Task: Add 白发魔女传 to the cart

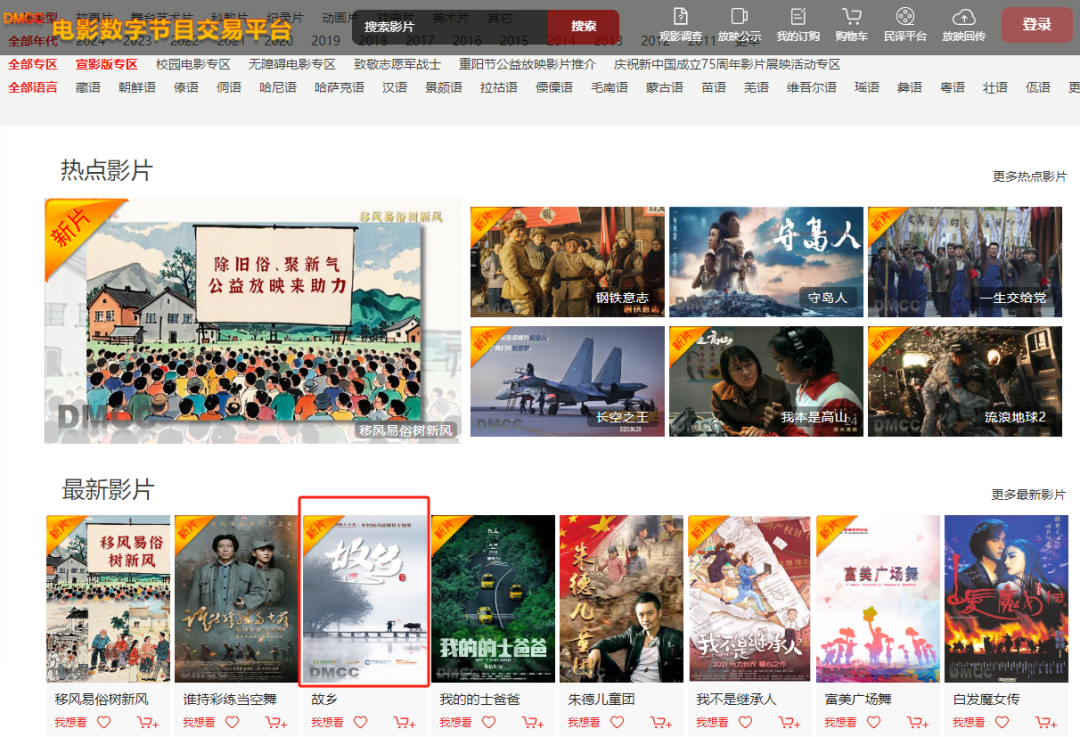Action: [1046, 723]
